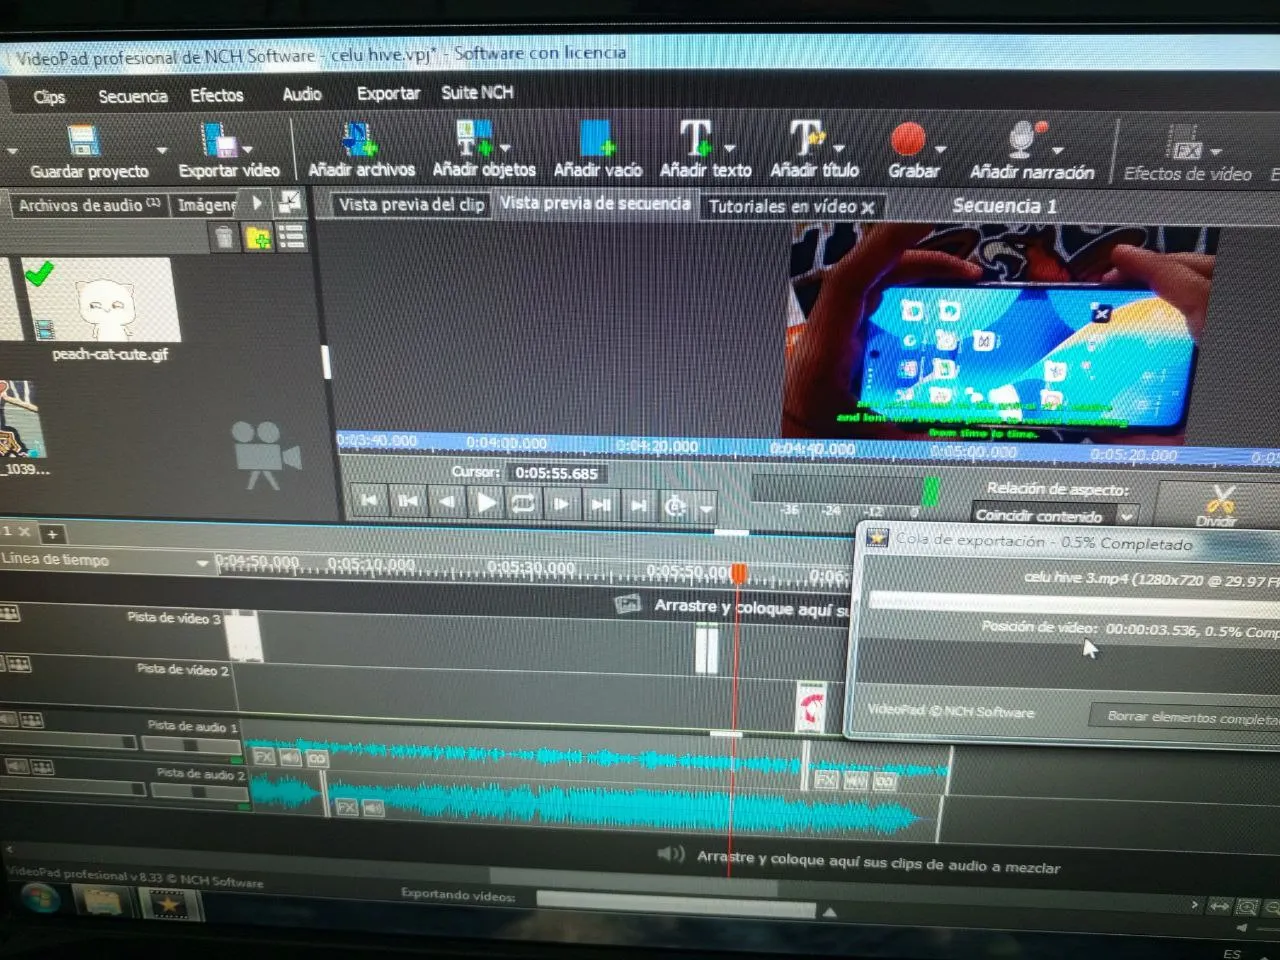Open the file explorer taskbar icon
Image resolution: width=1280 pixels, height=960 pixels.
tap(102, 903)
